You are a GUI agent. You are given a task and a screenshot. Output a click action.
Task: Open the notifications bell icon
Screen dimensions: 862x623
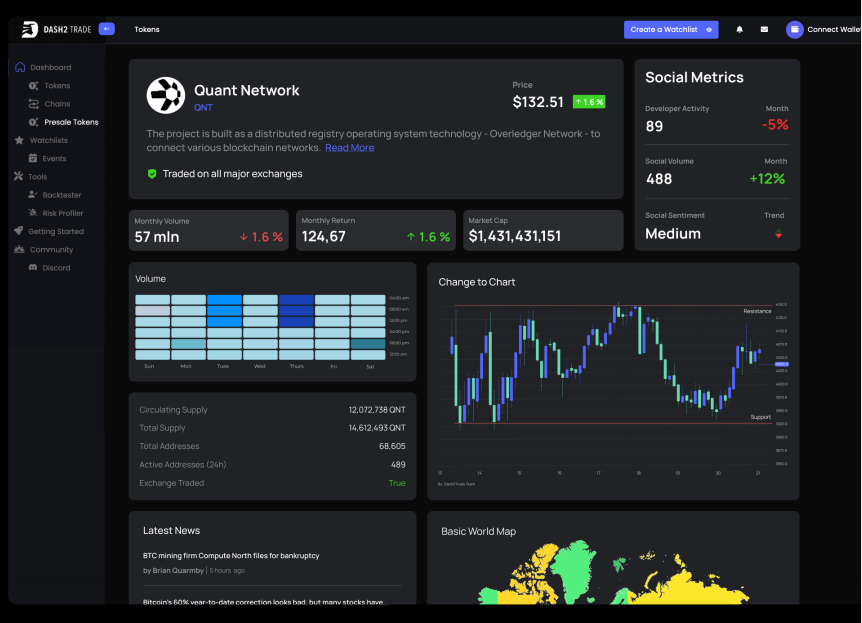[x=739, y=30]
